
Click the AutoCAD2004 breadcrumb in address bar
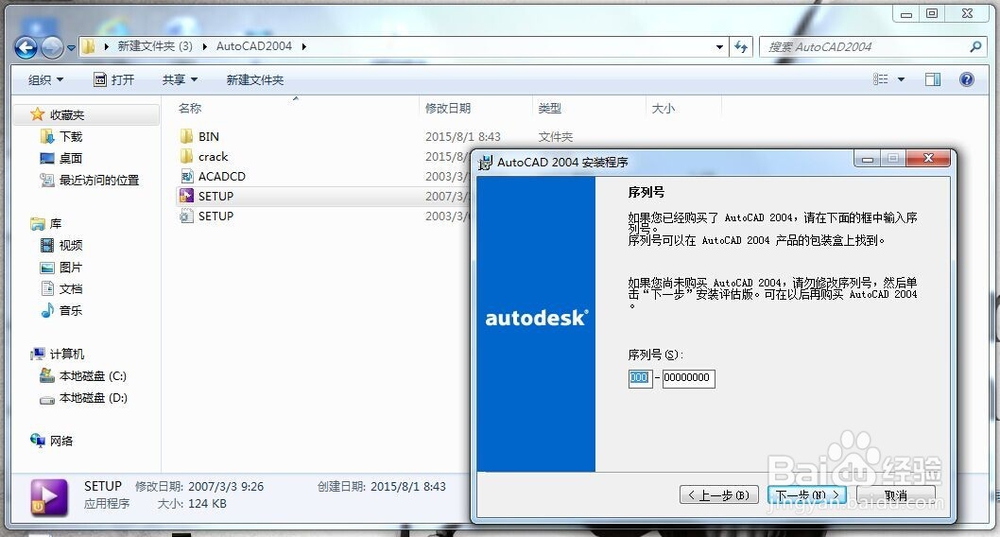[253, 46]
